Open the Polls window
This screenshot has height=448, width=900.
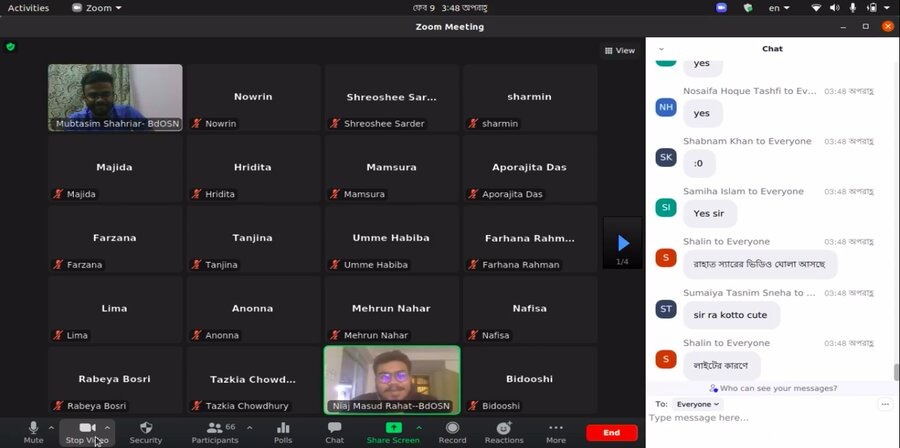pyautogui.click(x=283, y=431)
